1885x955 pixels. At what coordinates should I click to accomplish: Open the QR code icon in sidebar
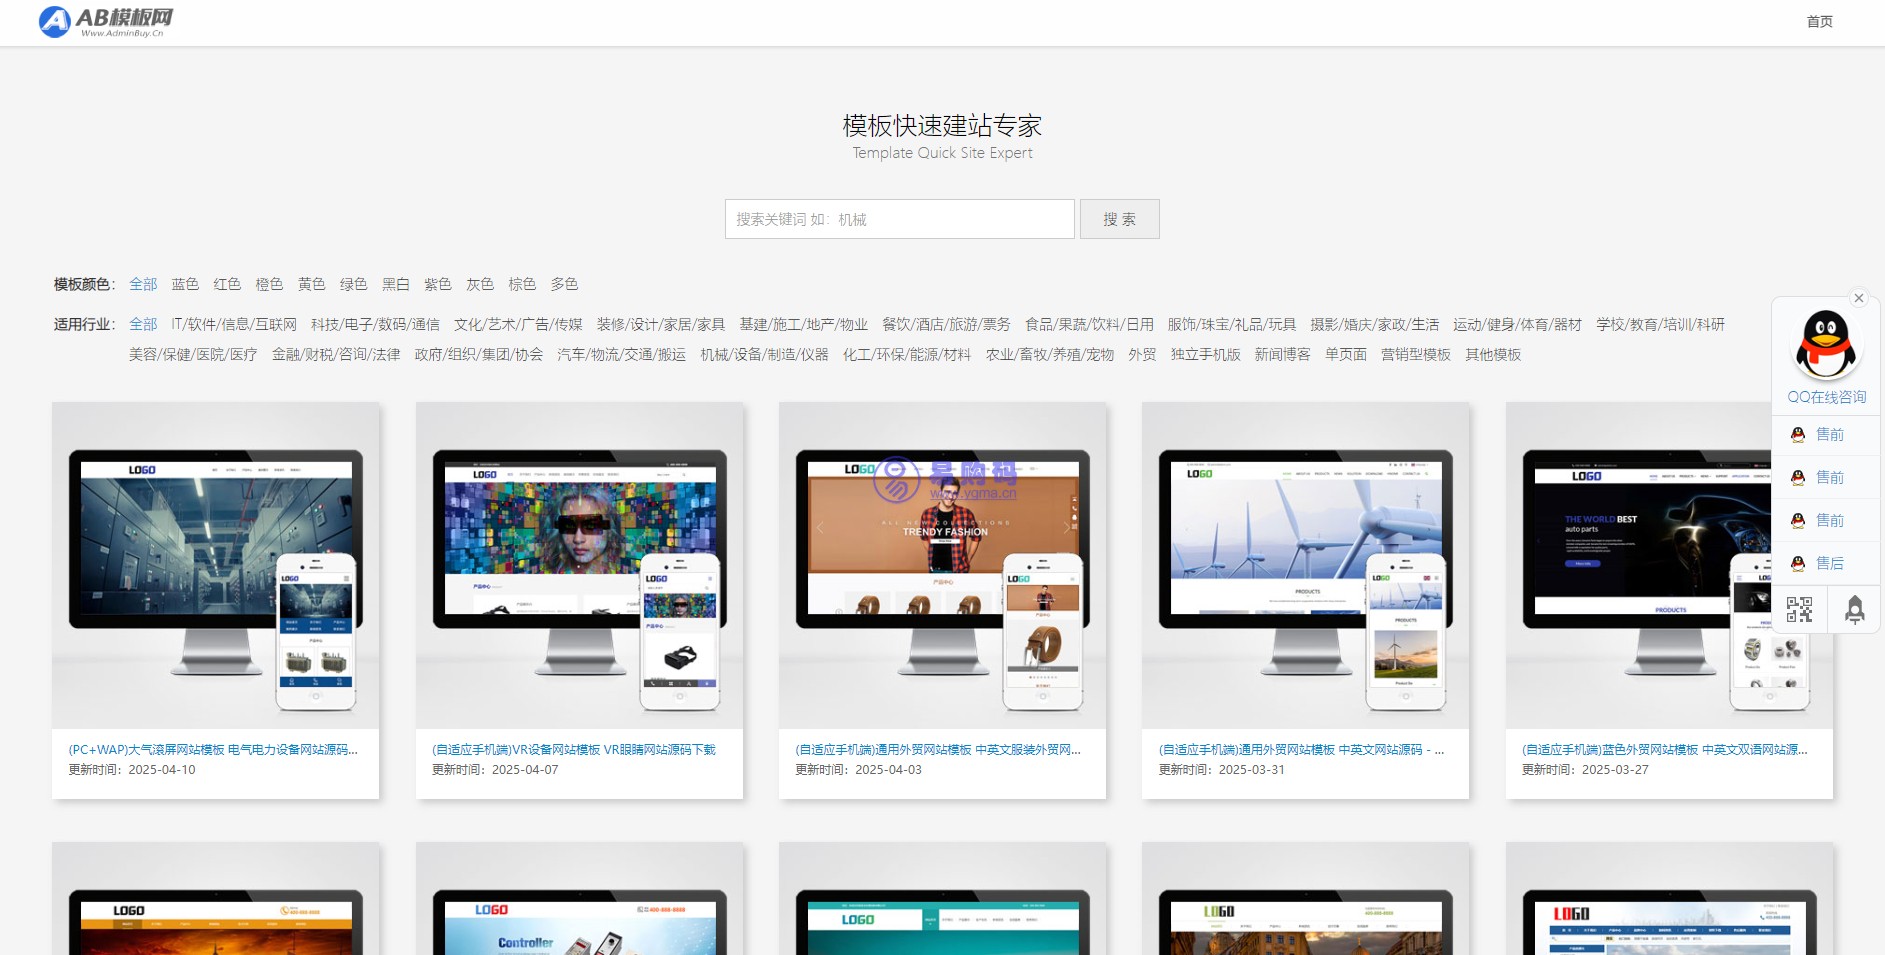coord(1799,610)
